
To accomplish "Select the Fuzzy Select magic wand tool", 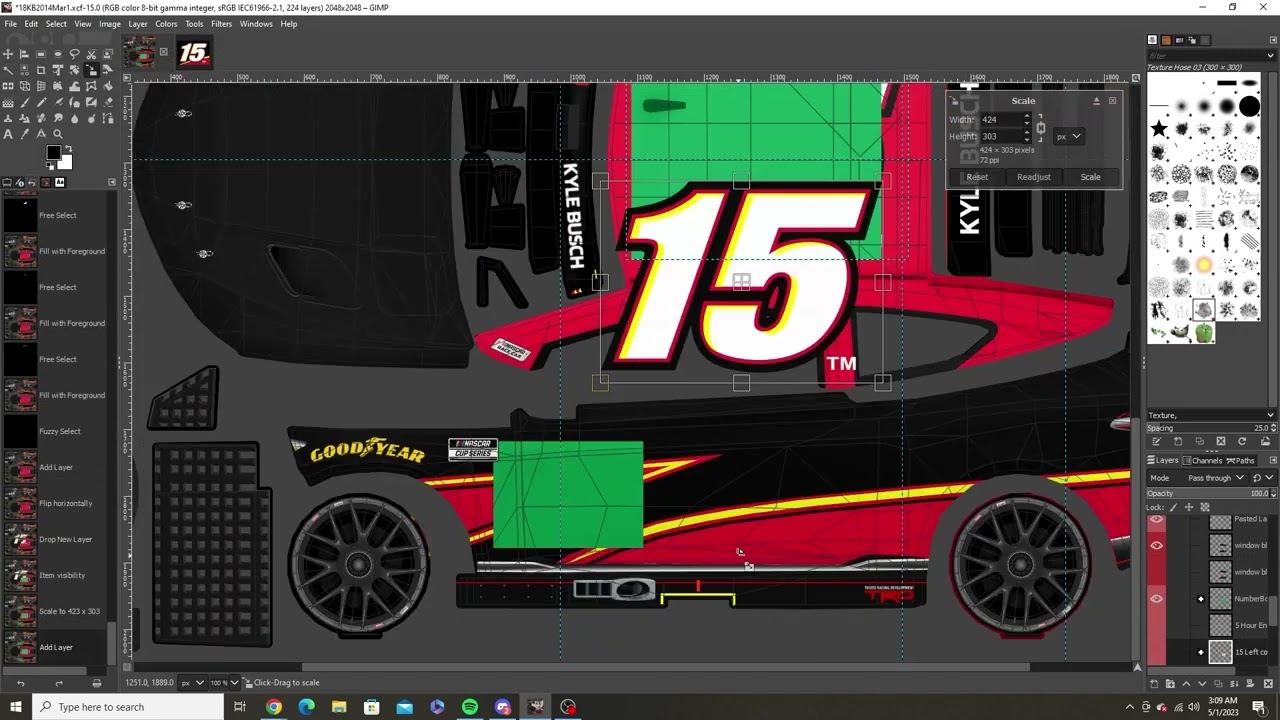I will (8, 70).
